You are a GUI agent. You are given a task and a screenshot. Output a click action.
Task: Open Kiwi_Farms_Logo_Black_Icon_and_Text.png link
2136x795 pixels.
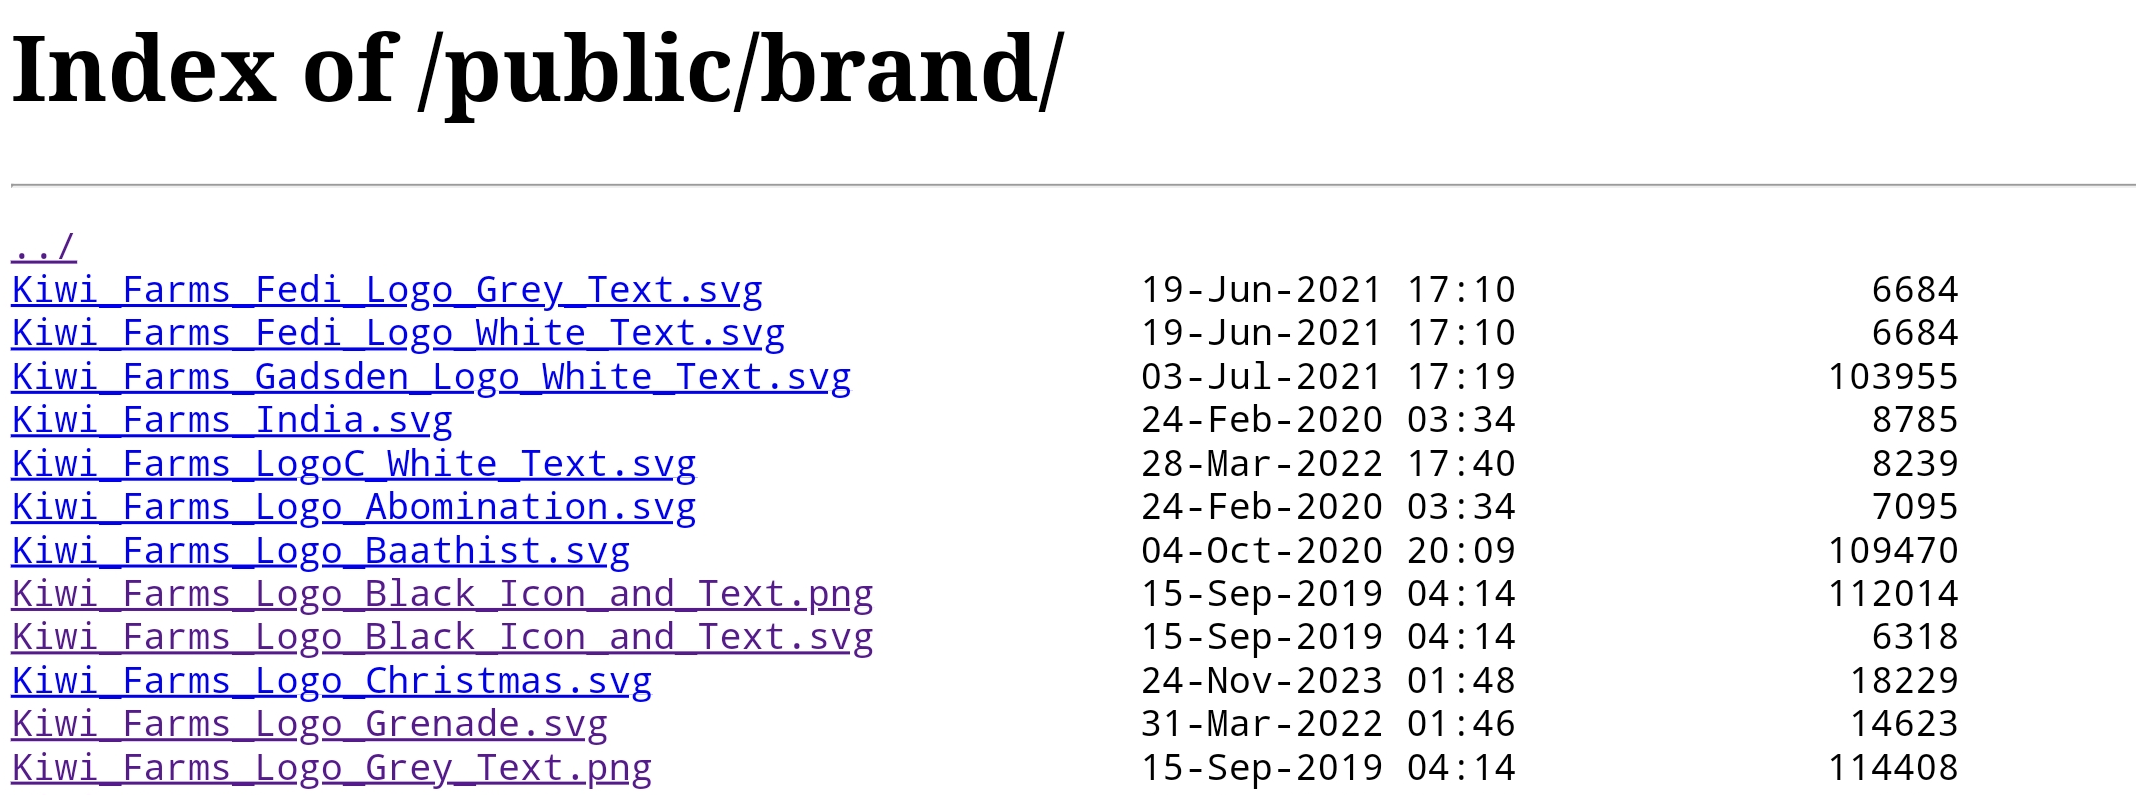[442, 594]
